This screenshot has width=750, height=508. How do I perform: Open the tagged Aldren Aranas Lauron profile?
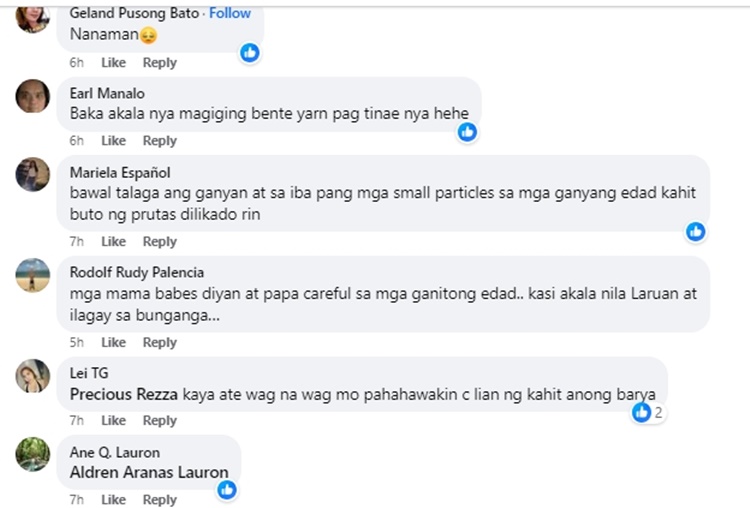click(149, 472)
